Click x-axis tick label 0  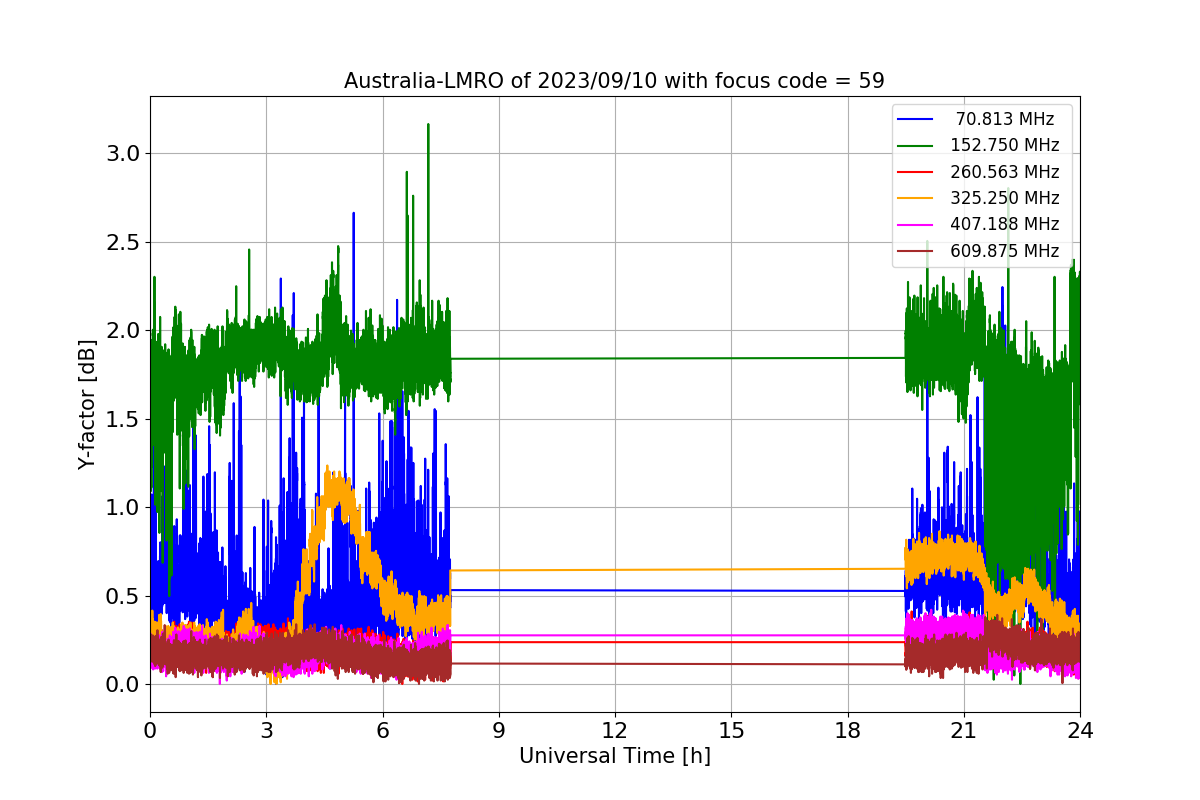pyautogui.click(x=150, y=730)
